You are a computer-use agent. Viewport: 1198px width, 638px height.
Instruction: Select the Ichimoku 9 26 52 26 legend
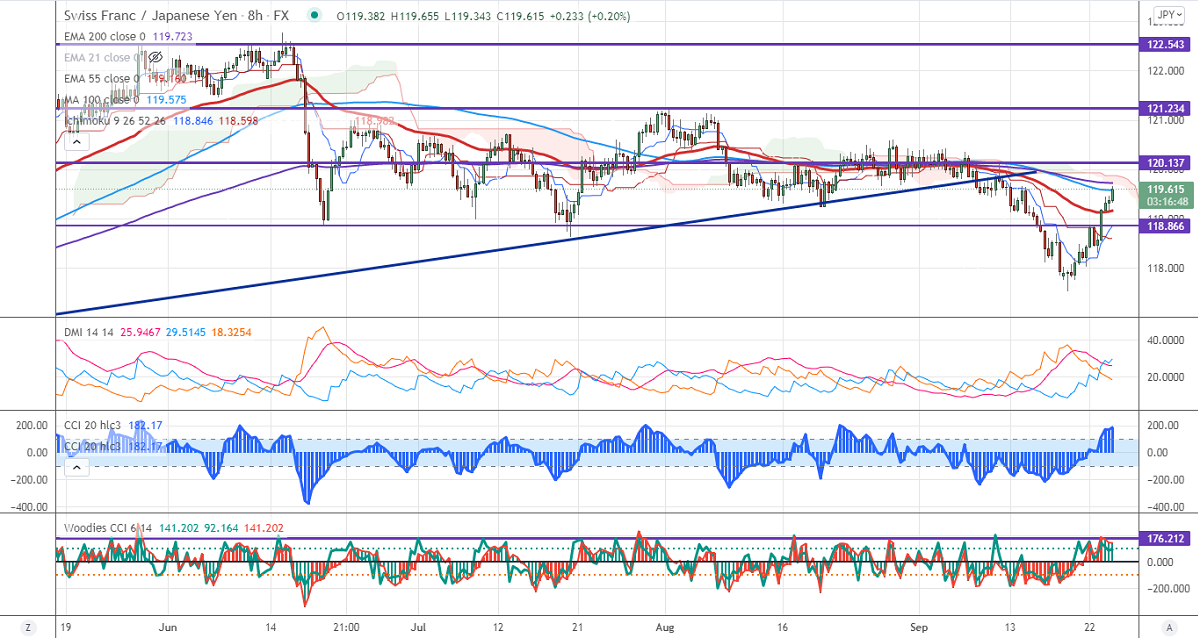pyautogui.click(x=117, y=121)
